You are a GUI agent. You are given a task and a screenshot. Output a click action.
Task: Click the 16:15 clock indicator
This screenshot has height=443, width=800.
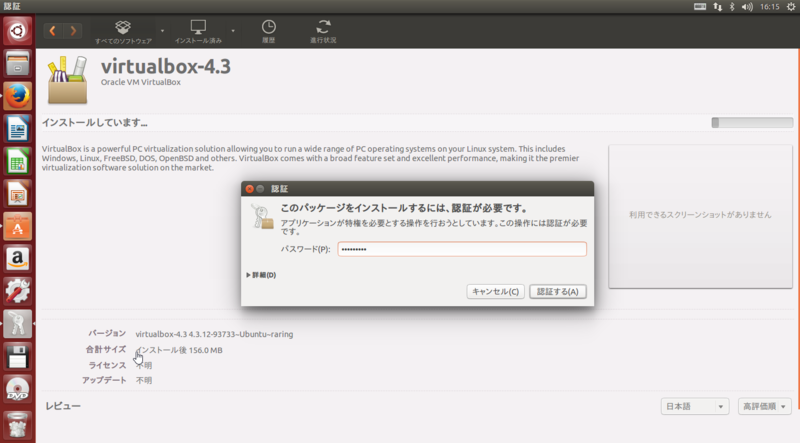(x=769, y=7)
